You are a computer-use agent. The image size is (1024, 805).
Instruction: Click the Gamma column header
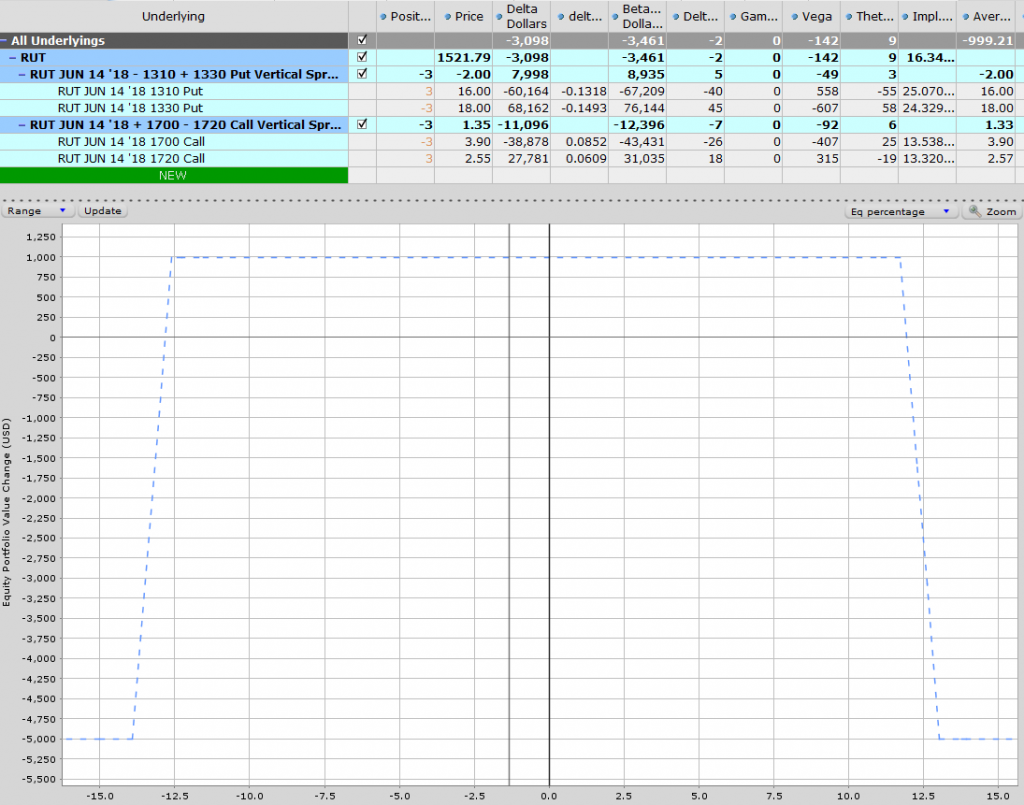(758, 16)
